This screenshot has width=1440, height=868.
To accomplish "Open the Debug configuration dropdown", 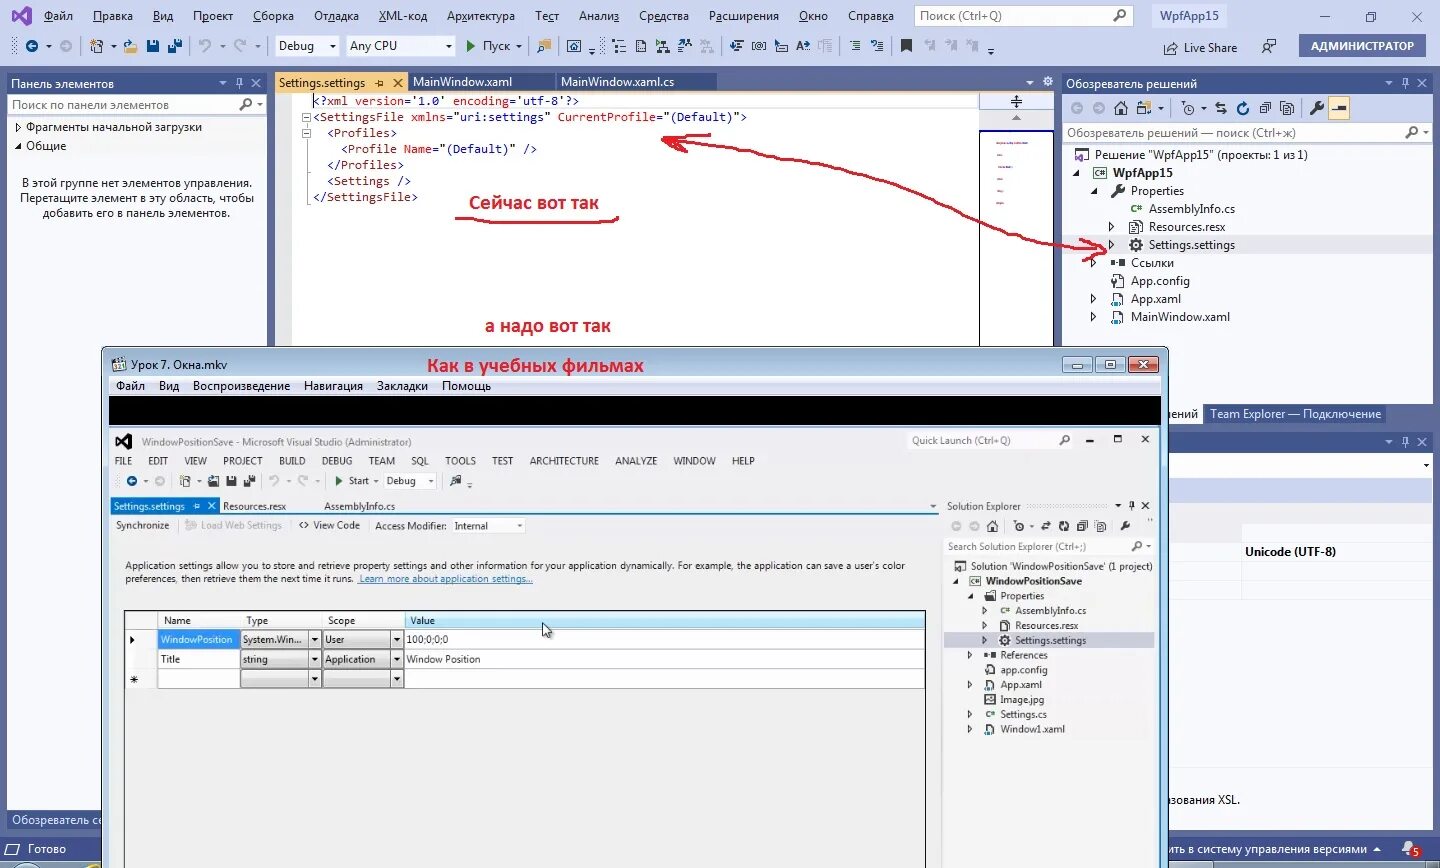I will 308,46.
